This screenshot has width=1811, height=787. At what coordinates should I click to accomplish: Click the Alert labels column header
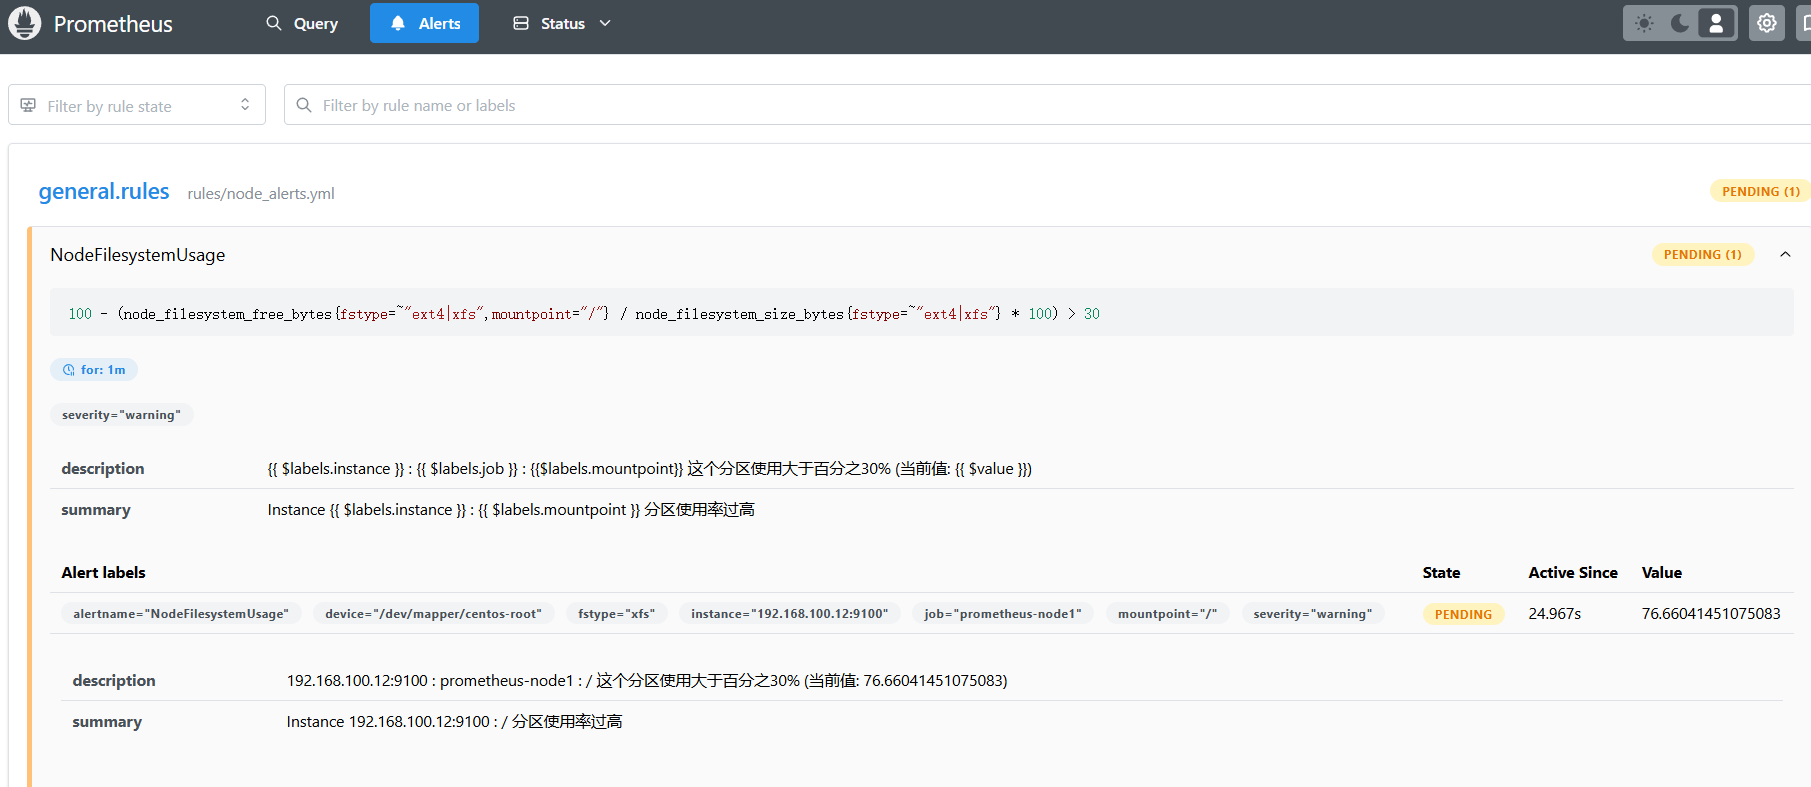pos(104,573)
